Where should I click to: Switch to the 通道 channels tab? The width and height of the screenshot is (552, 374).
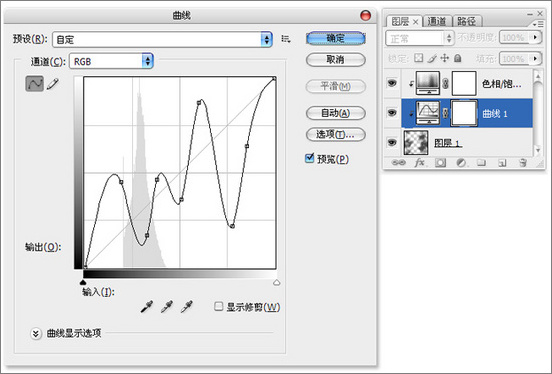coord(437,21)
